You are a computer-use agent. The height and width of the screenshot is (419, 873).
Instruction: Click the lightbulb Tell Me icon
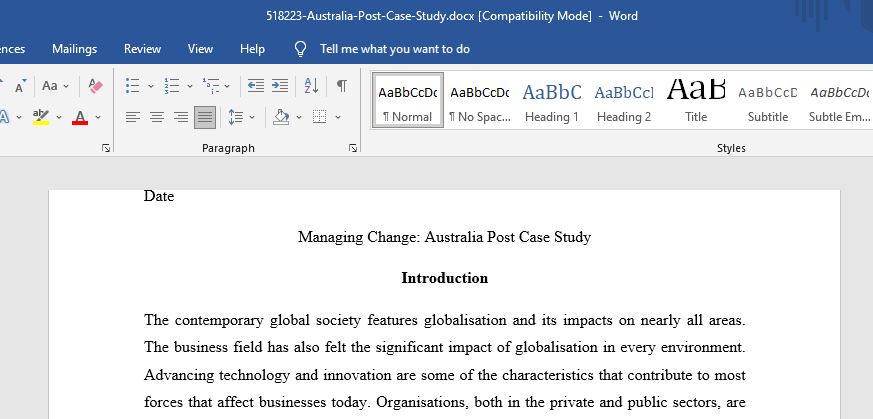301,49
